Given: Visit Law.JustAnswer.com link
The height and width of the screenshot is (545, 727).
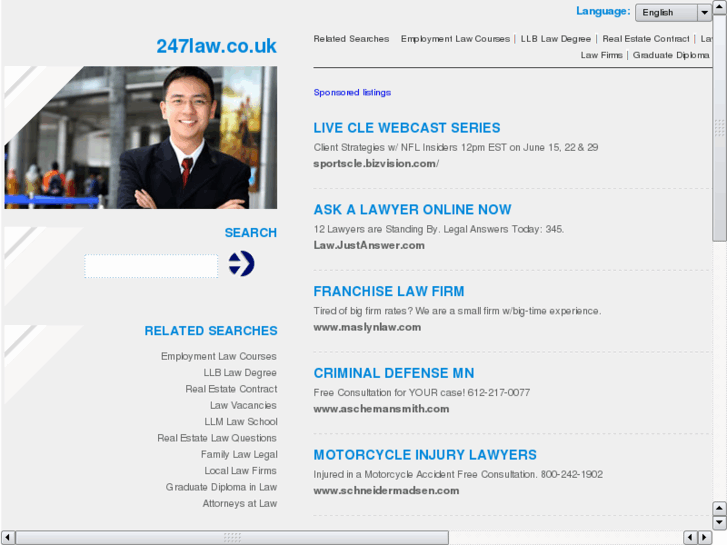Looking at the screenshot, I should pyautogui.click(x=369, y=245).
